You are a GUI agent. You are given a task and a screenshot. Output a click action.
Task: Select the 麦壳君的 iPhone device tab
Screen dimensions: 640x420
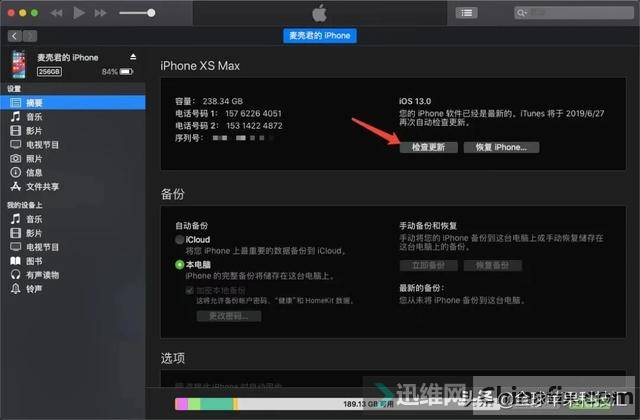point(320,36)
